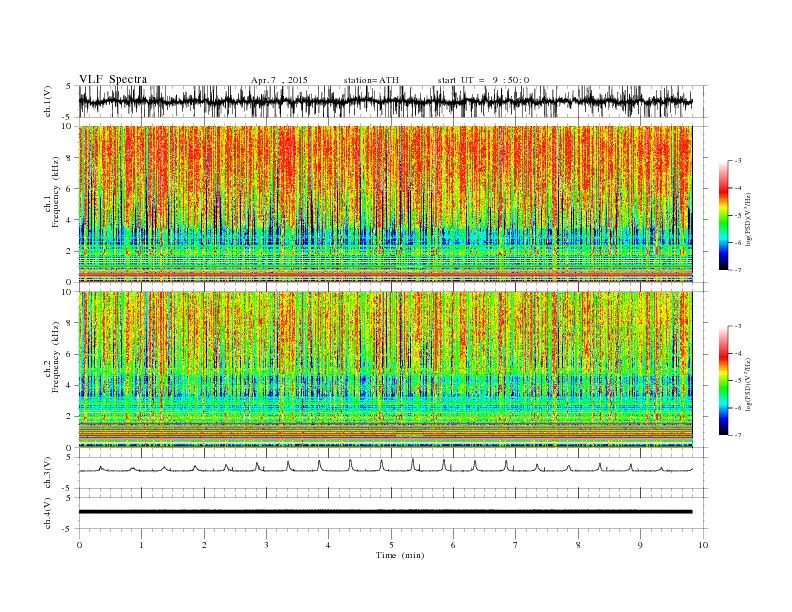
Task: Click the "4" tick on the time axis
Action: click(328, 545)
